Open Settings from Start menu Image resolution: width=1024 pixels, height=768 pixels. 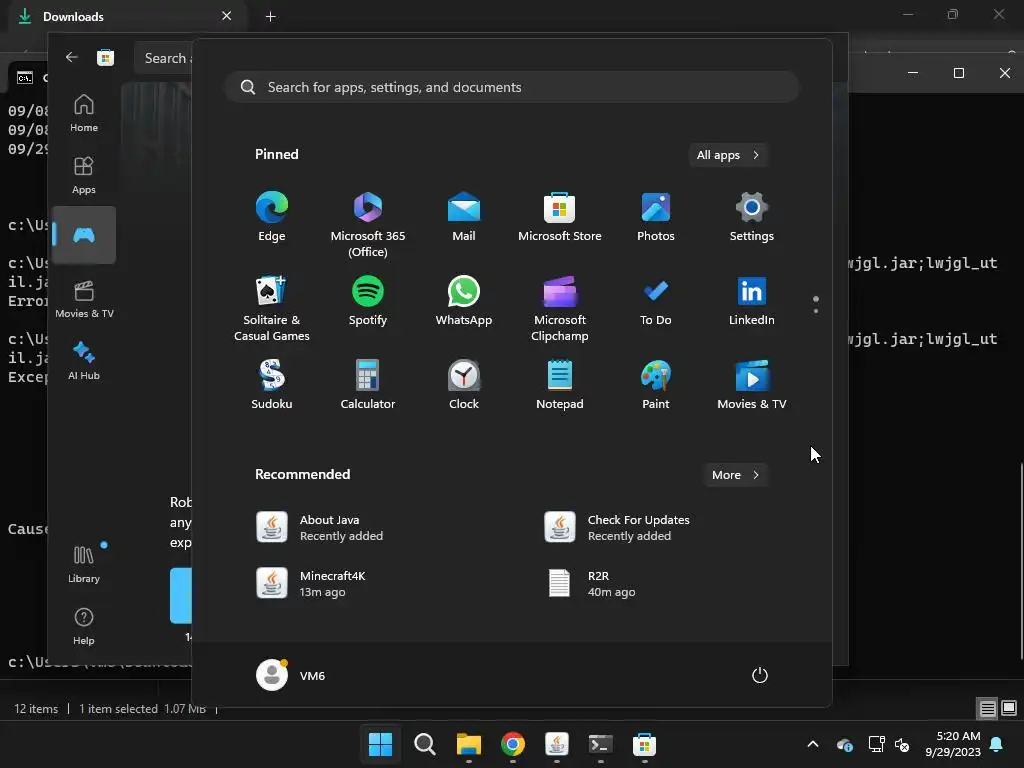click(x=752, y=217)
